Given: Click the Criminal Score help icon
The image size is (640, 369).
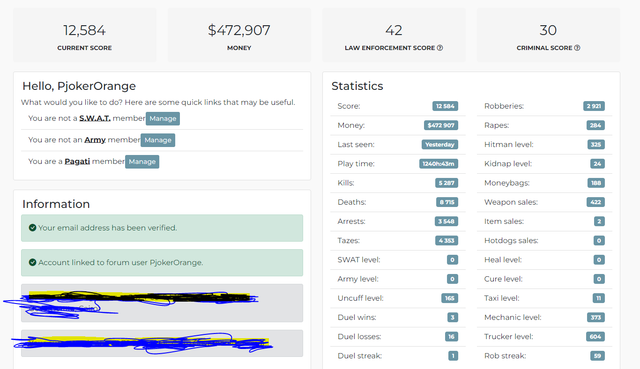Looking at the screenshot, I should coord(577,48).
